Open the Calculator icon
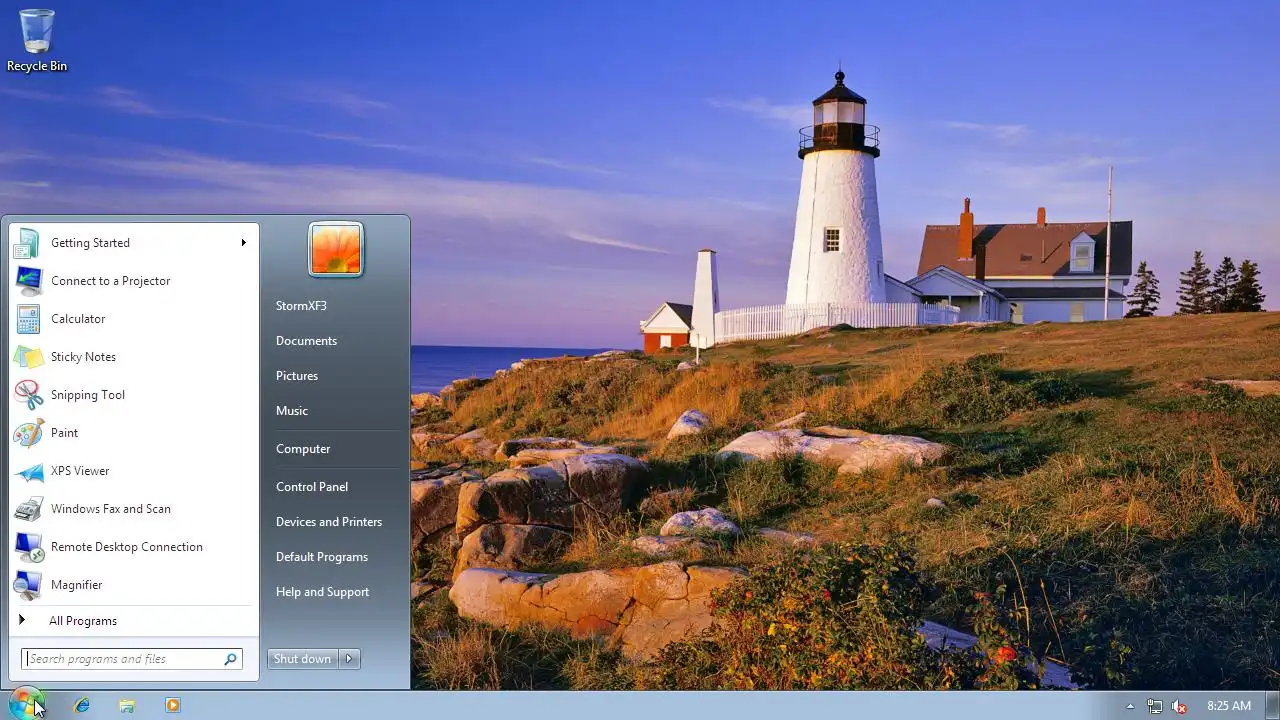Image resolution: width=1280 pixels, height=720 pixels. tap(28, 319)
